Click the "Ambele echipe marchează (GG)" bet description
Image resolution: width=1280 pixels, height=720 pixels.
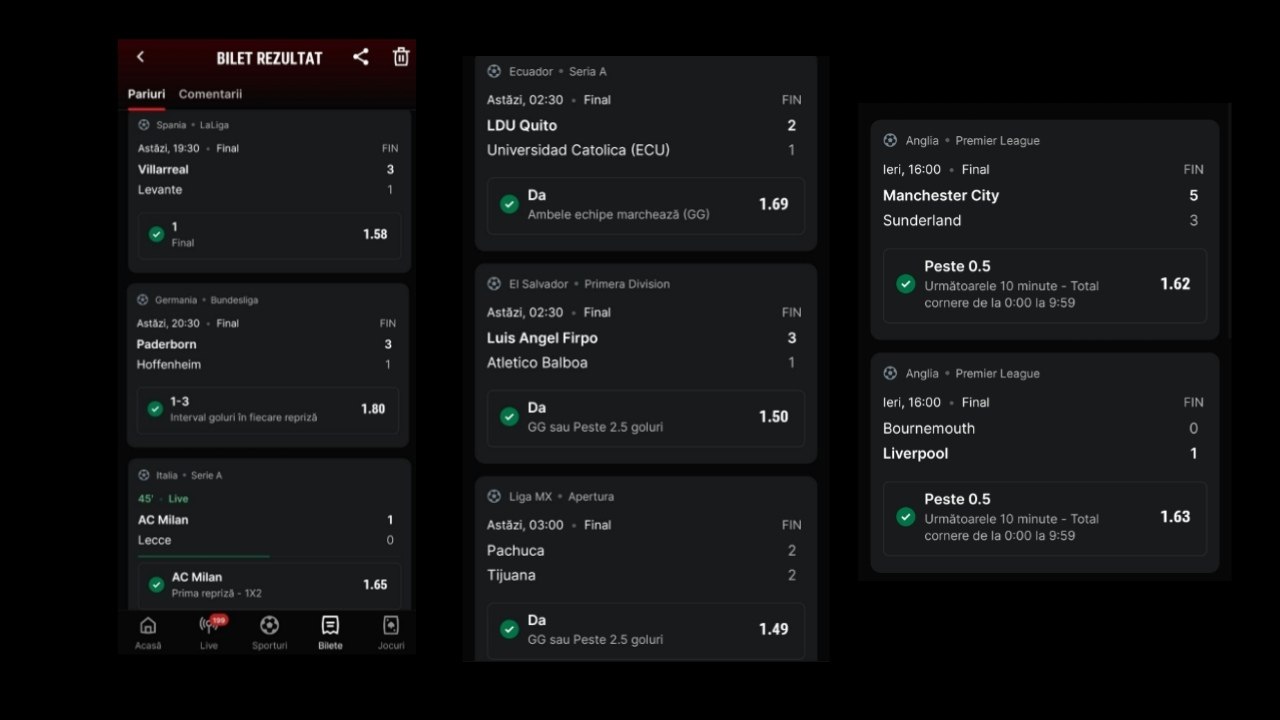tap(619, 214)
